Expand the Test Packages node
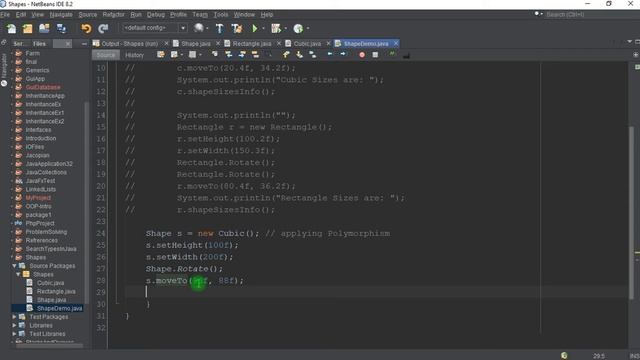 (14, 317)
